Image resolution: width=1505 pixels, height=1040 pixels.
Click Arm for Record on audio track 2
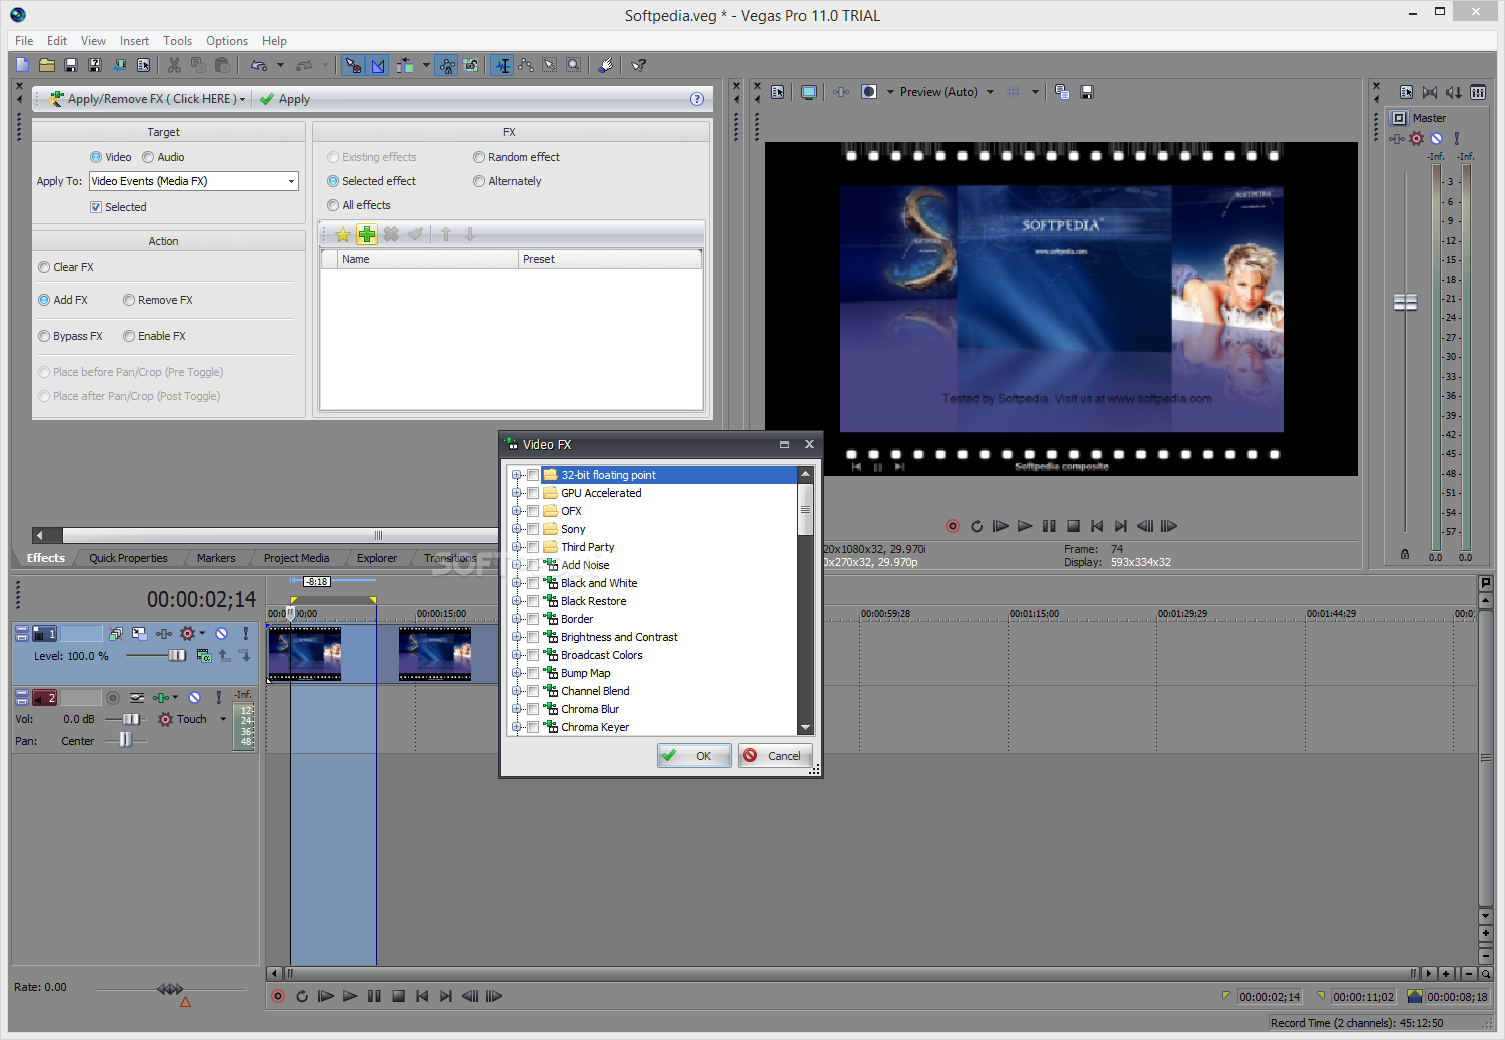click(113, 698)
